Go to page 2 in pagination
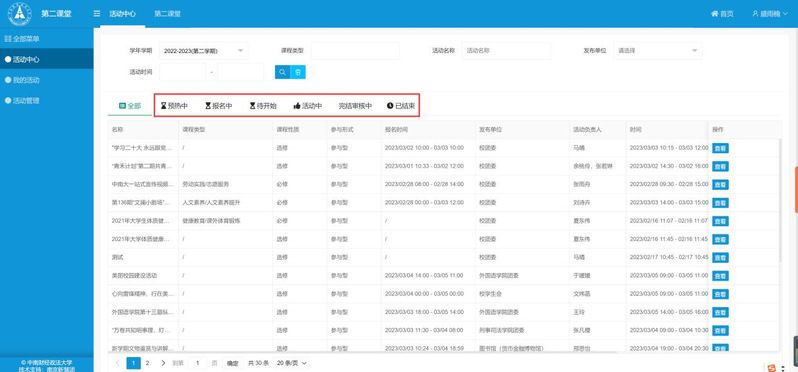Viewport: 798px width, 372px height. (148, 363)
